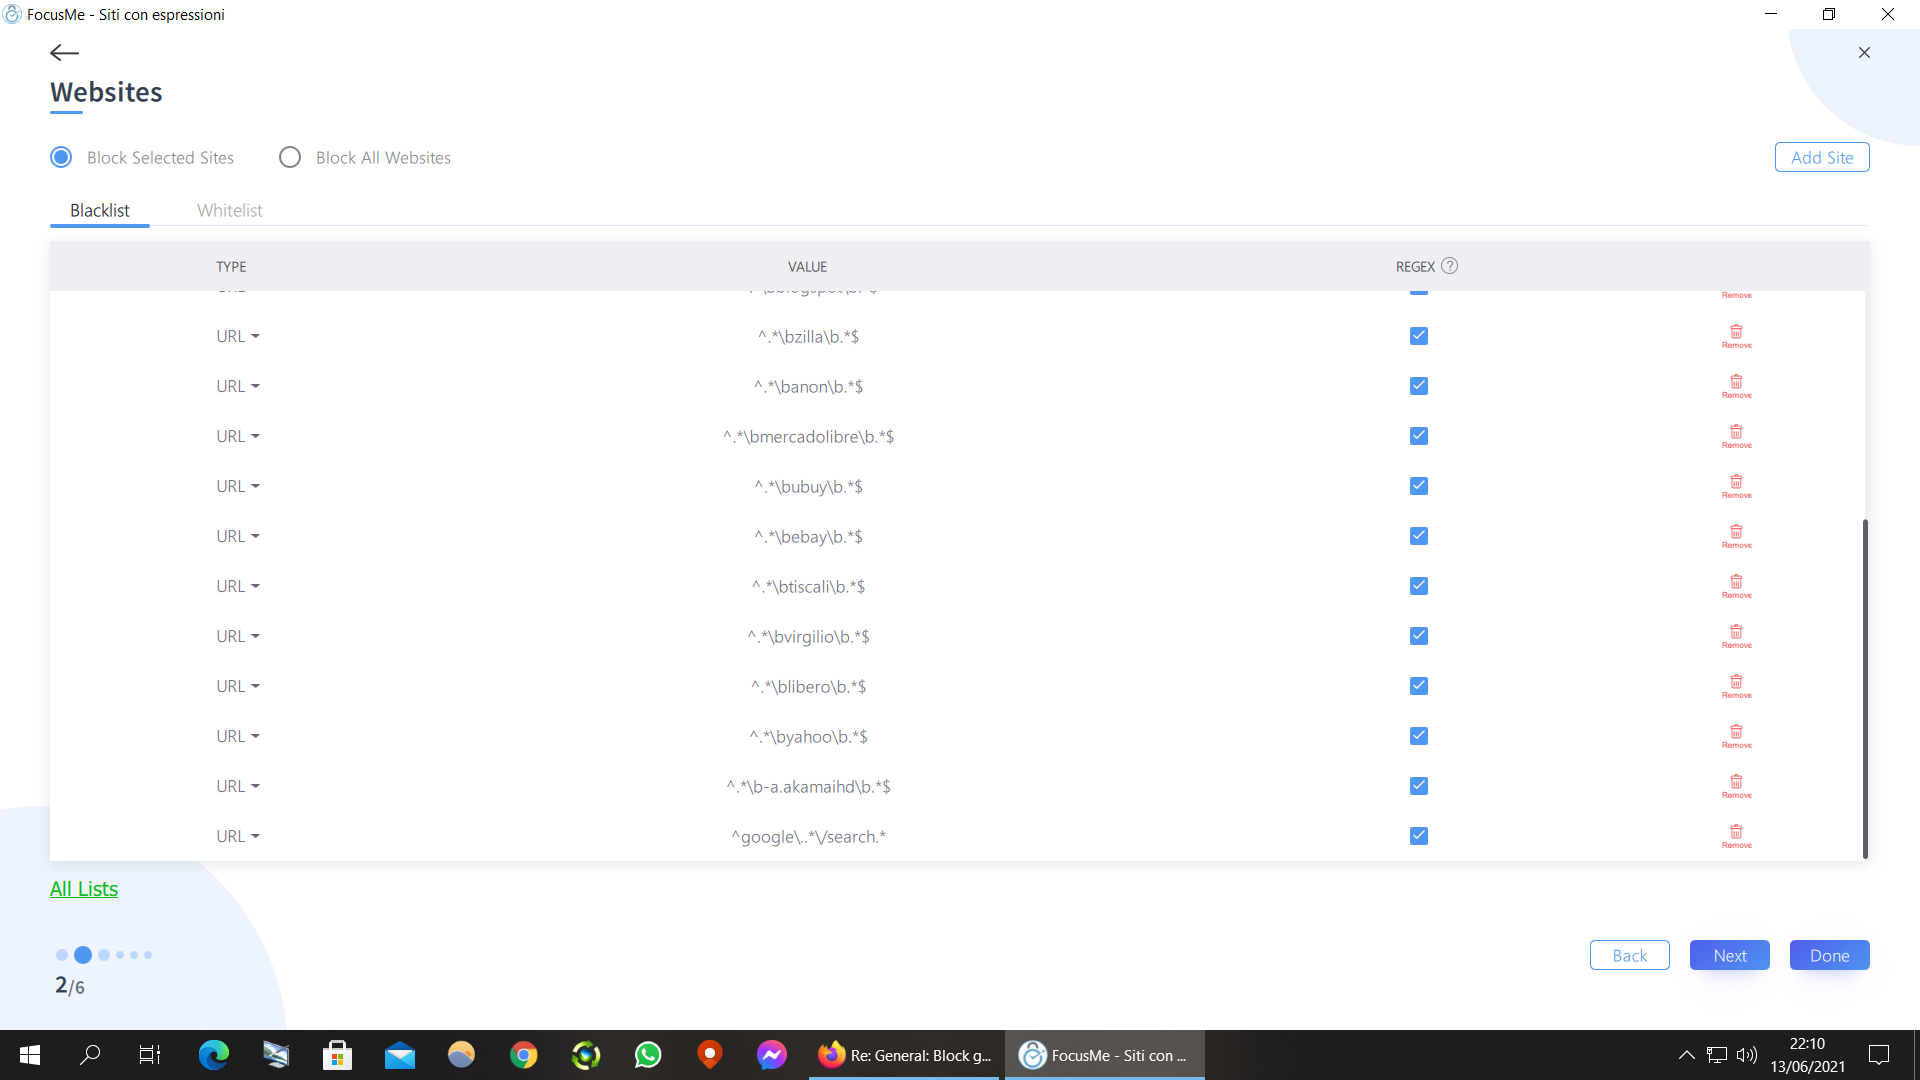Delete the google search regex row
Screen dimensions: 1920x1080
[1736, 836]
